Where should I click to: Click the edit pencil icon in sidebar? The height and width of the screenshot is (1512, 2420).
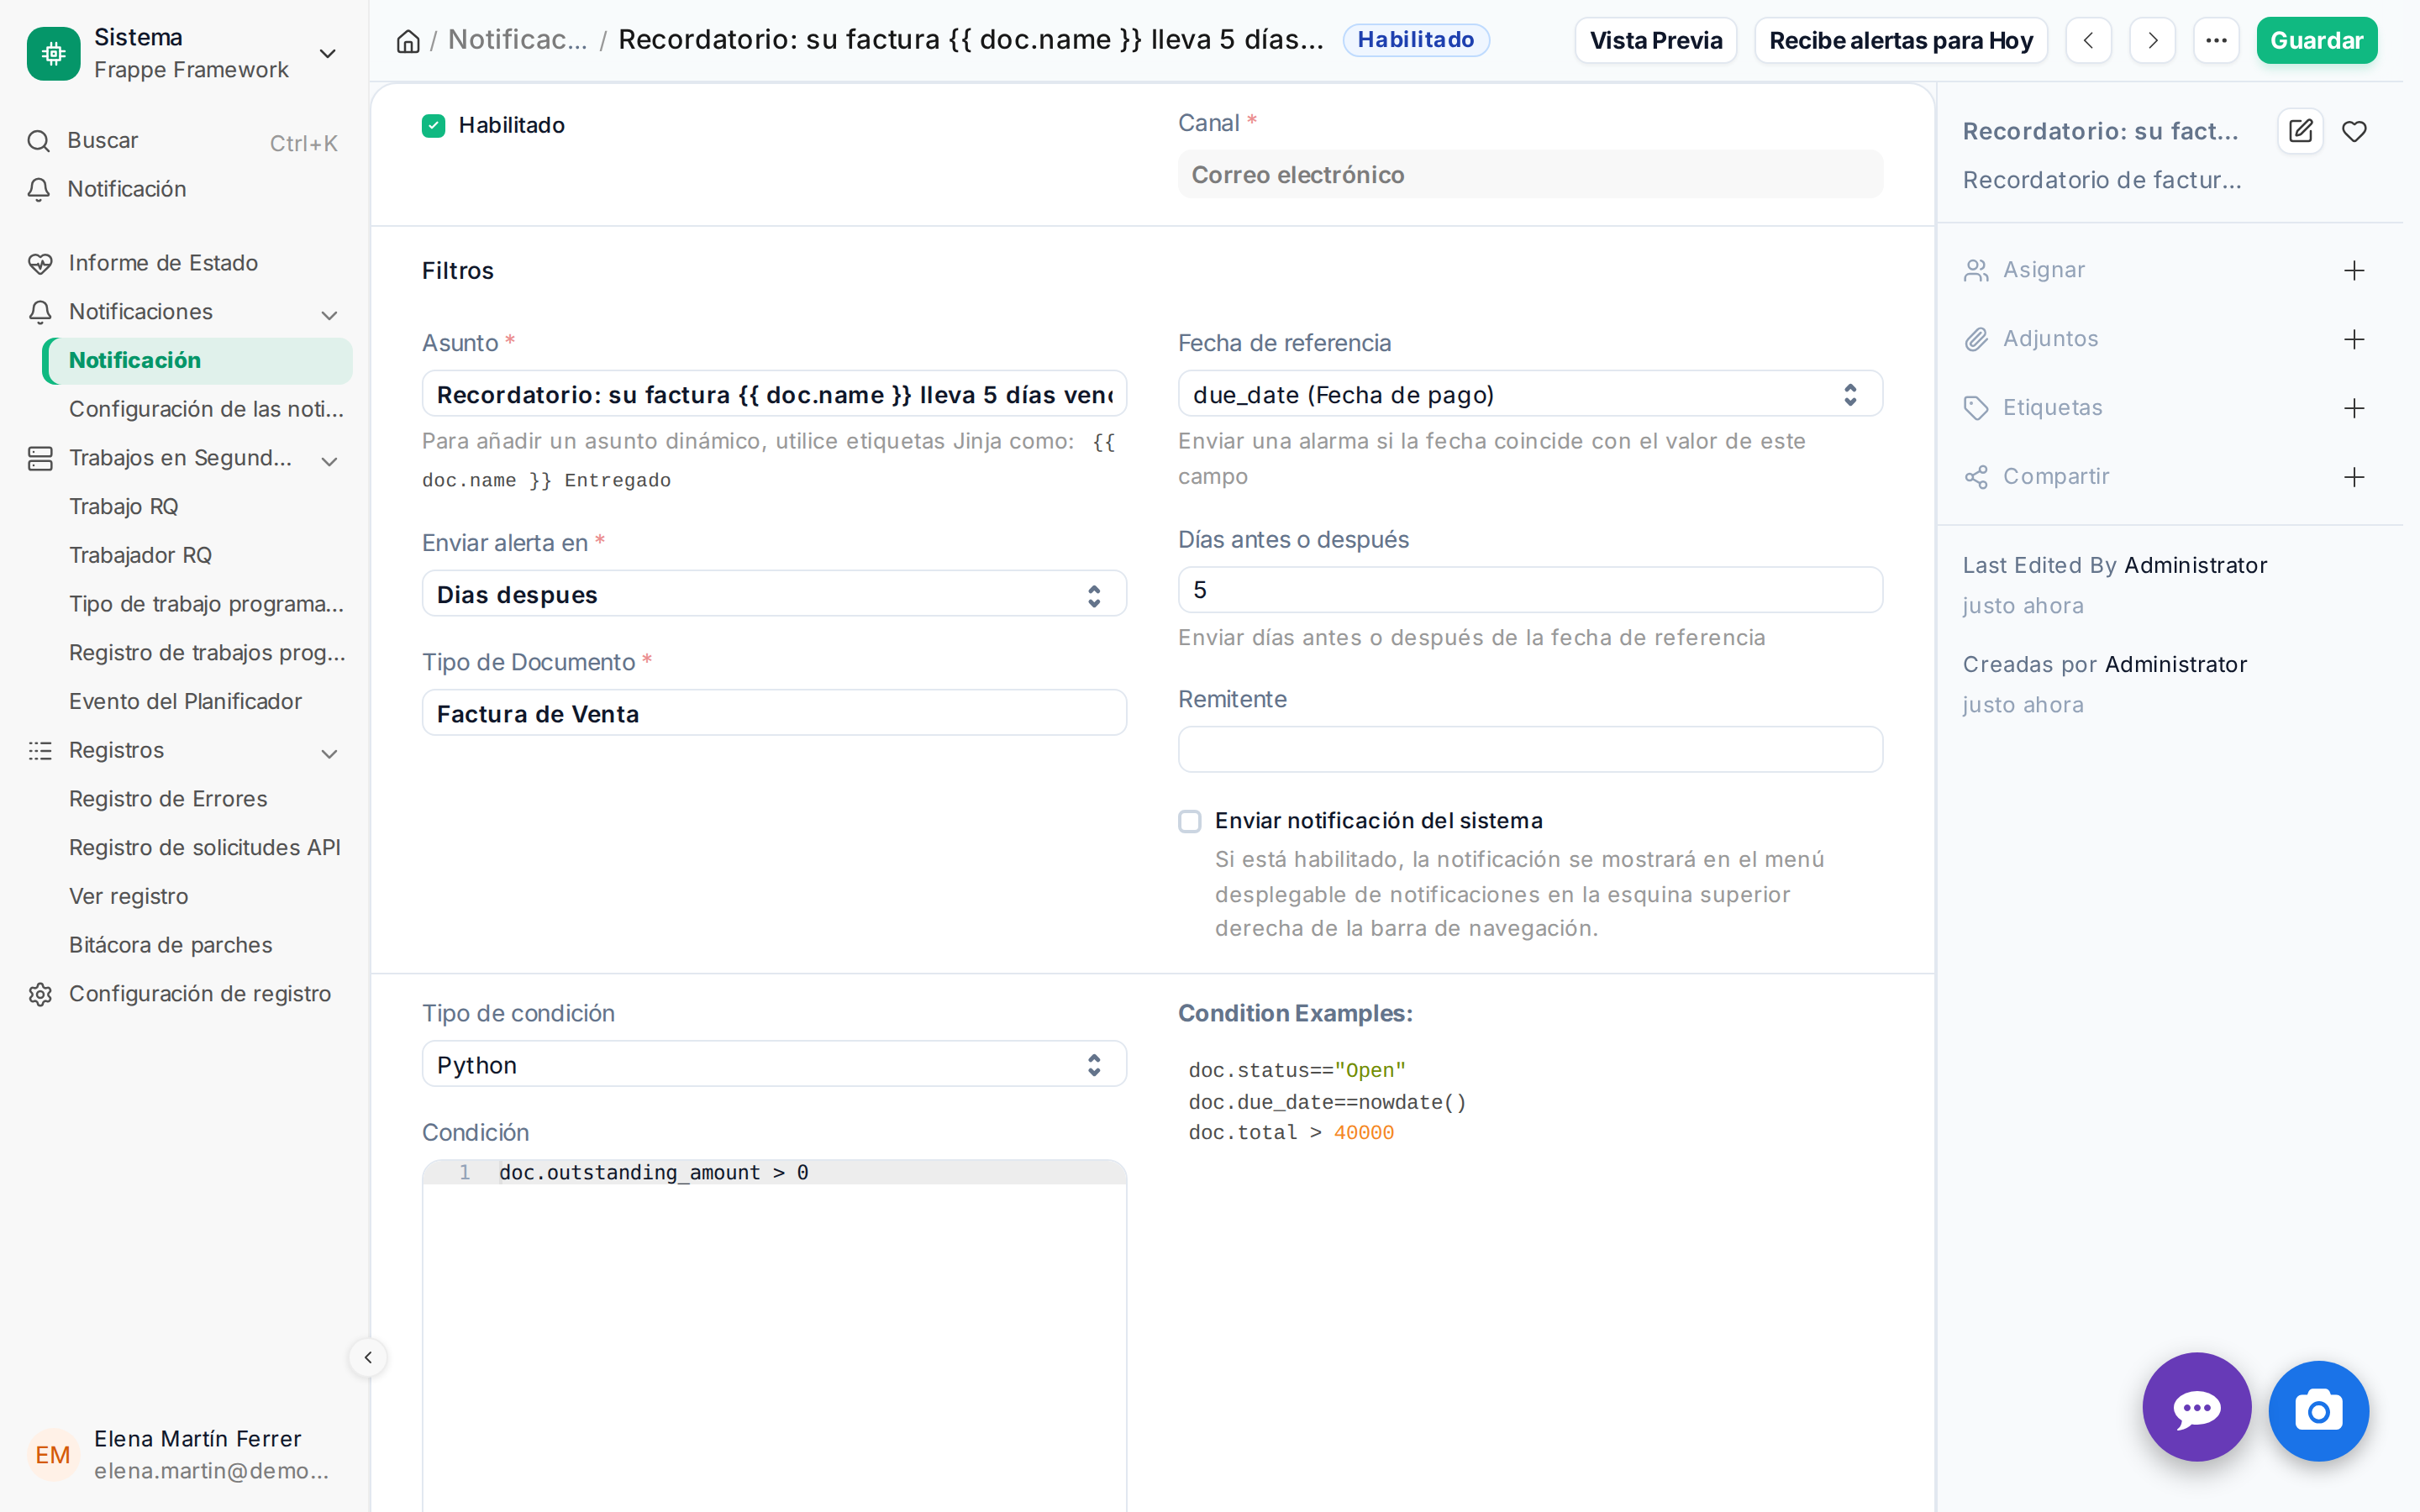(x=2300, y=131)
